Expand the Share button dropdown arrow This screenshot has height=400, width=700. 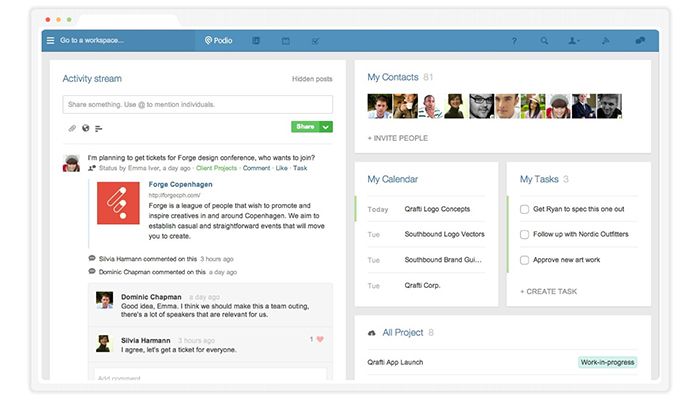327,127
